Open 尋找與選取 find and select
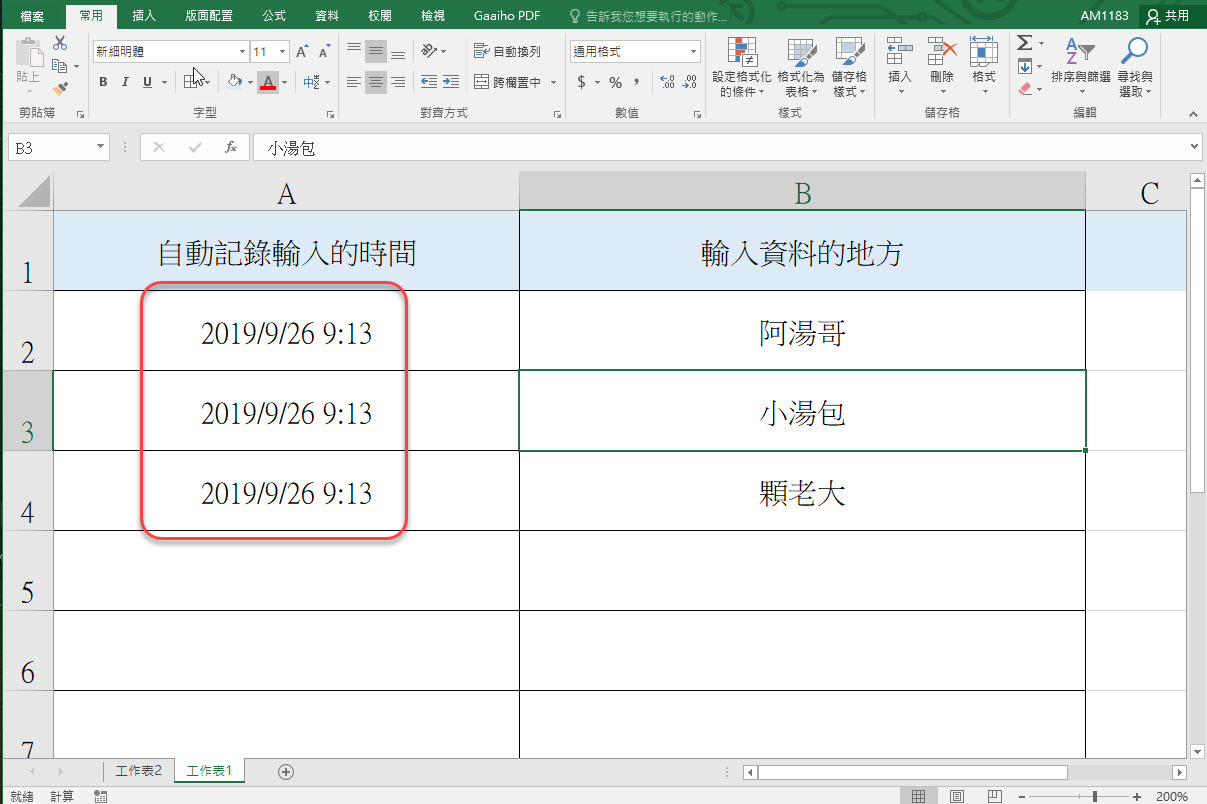 pyautogui.click(x=1135, y=66)
